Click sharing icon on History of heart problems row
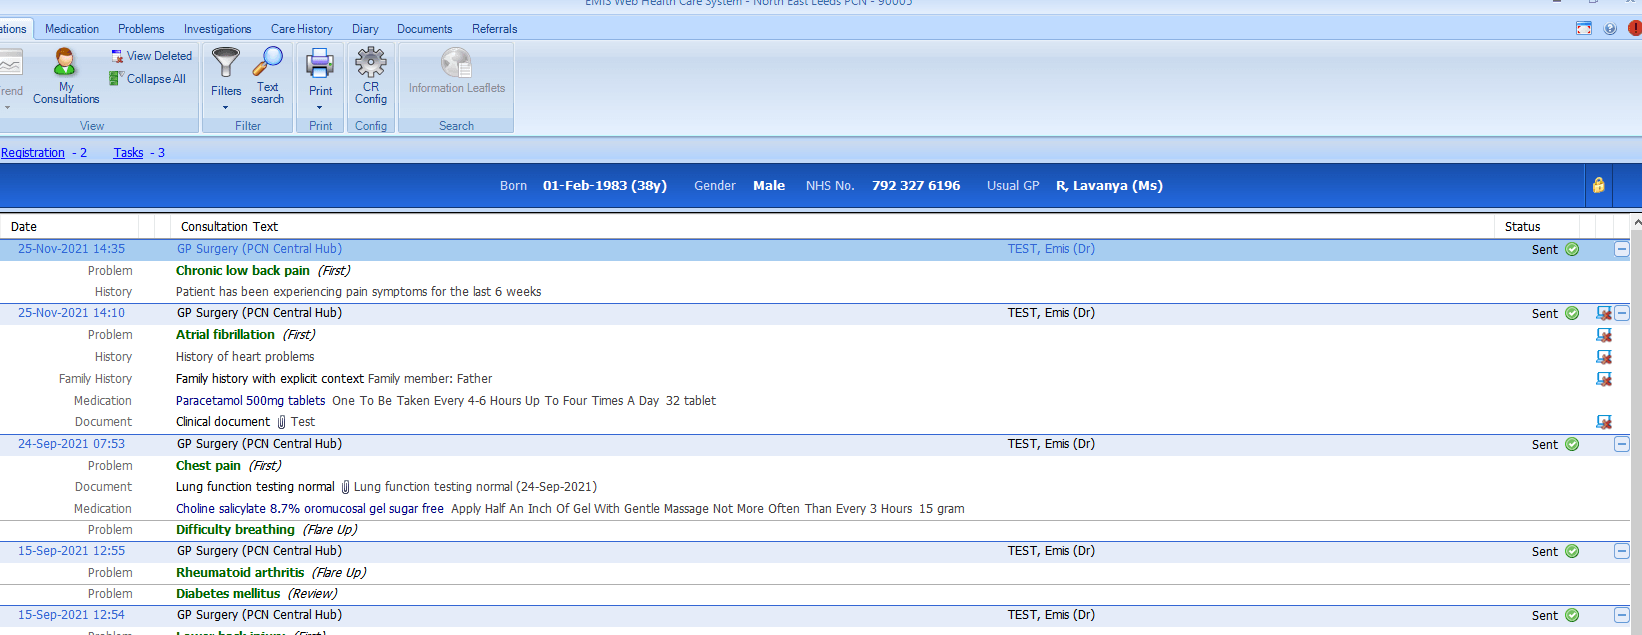The image size is (1642, 635). click(1604, 357)
